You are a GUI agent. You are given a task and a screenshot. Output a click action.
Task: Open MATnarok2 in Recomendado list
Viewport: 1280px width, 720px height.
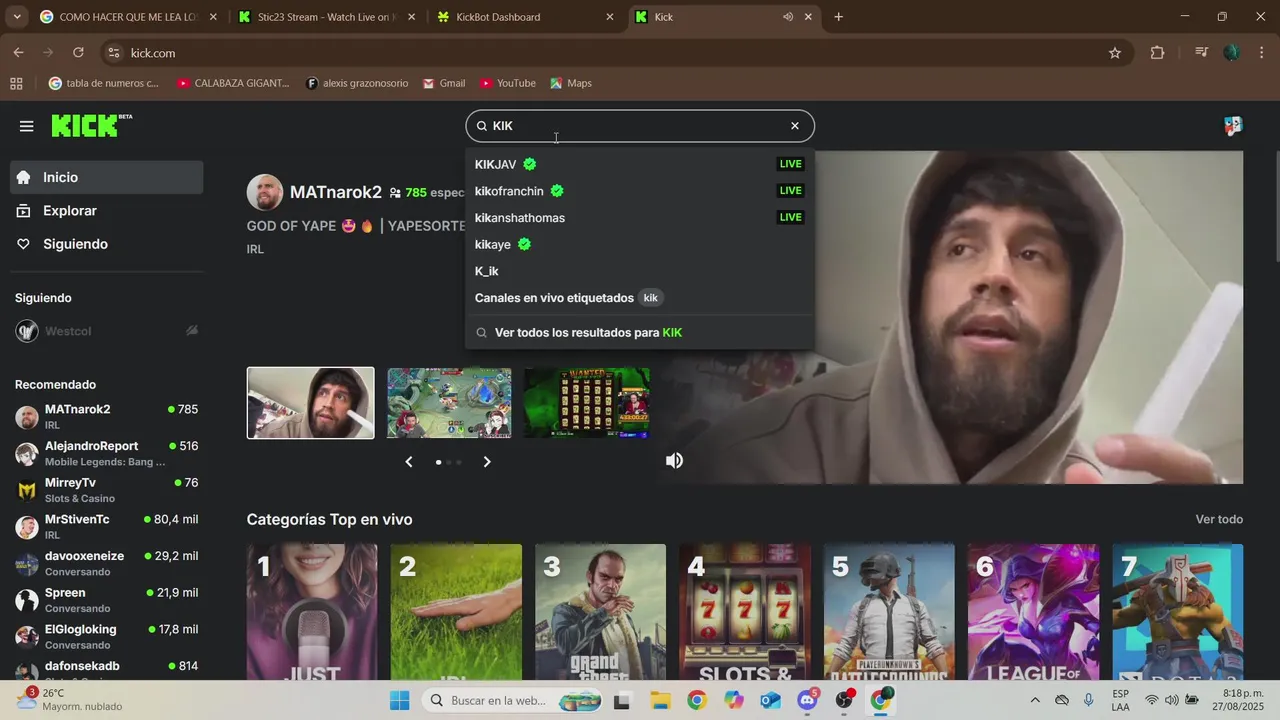pyautogui.click(x=107, y=416)
